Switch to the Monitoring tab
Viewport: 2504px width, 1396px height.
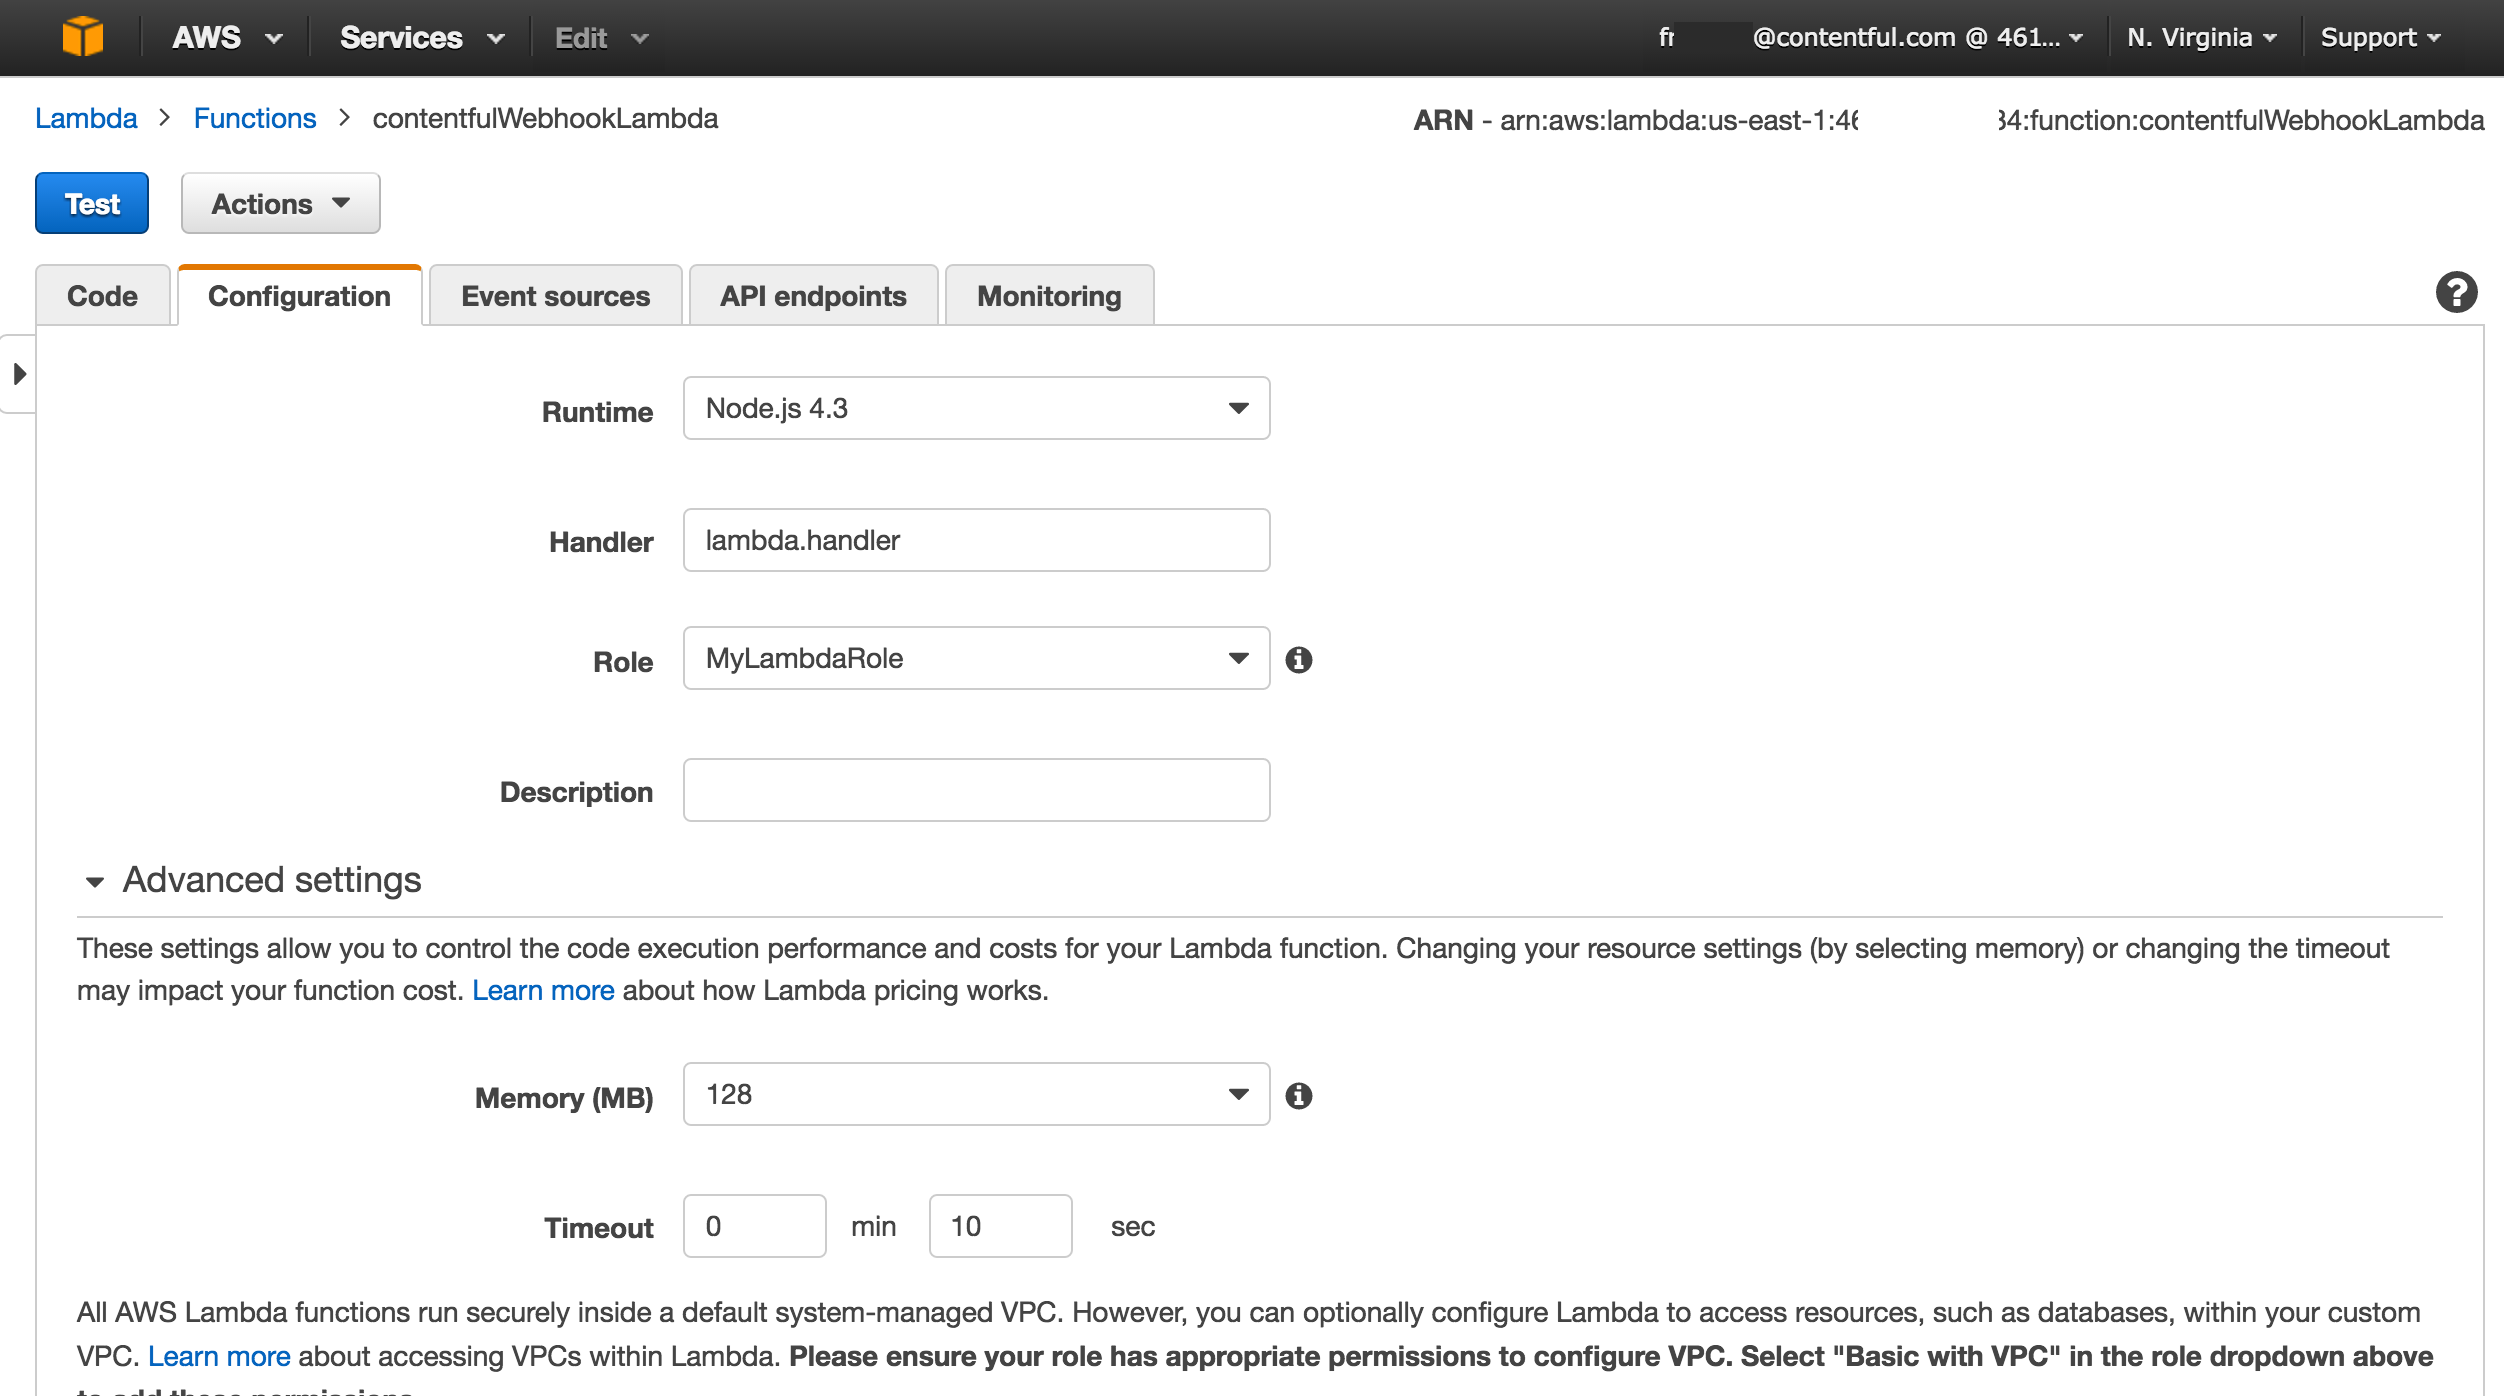1049,296
